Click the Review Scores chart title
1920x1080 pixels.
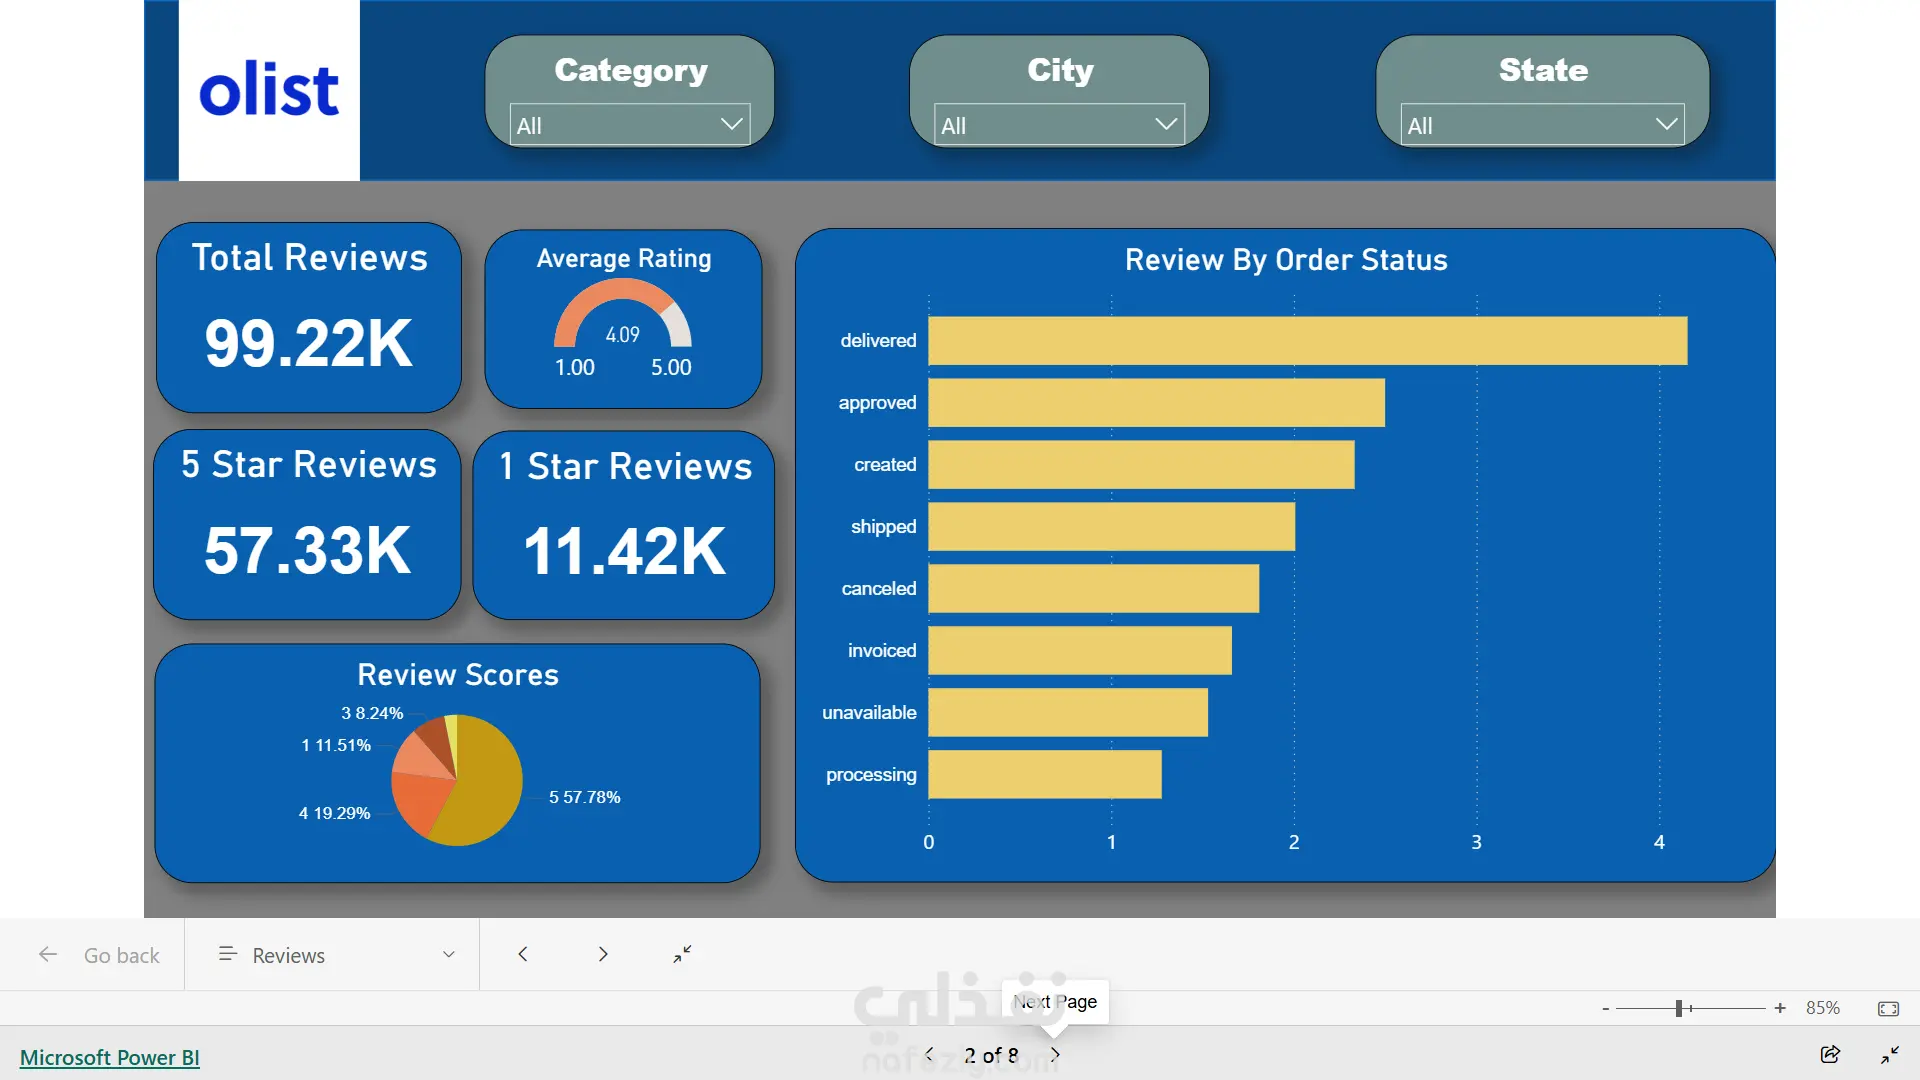[x=458, y=675]
